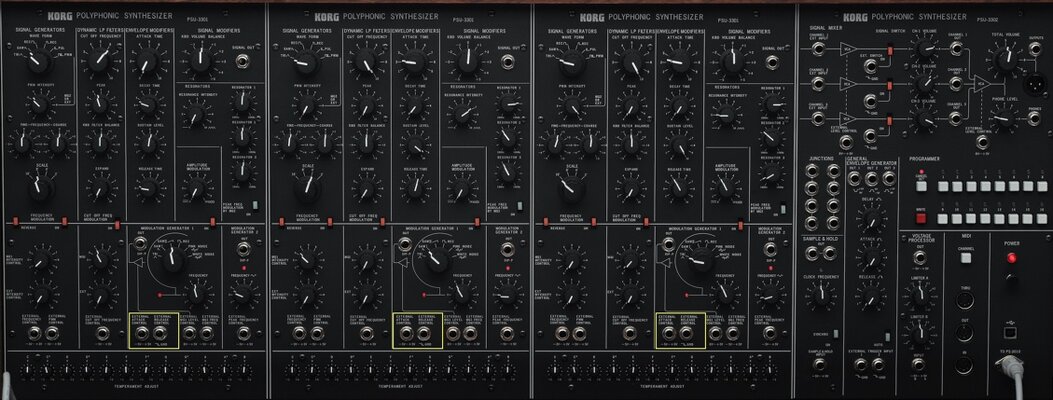The height and width of the screenshot is (400, 1053).
Task: Toggle Peak Freq Modulation by MG2 on left panel
Action: click(256, 205)
